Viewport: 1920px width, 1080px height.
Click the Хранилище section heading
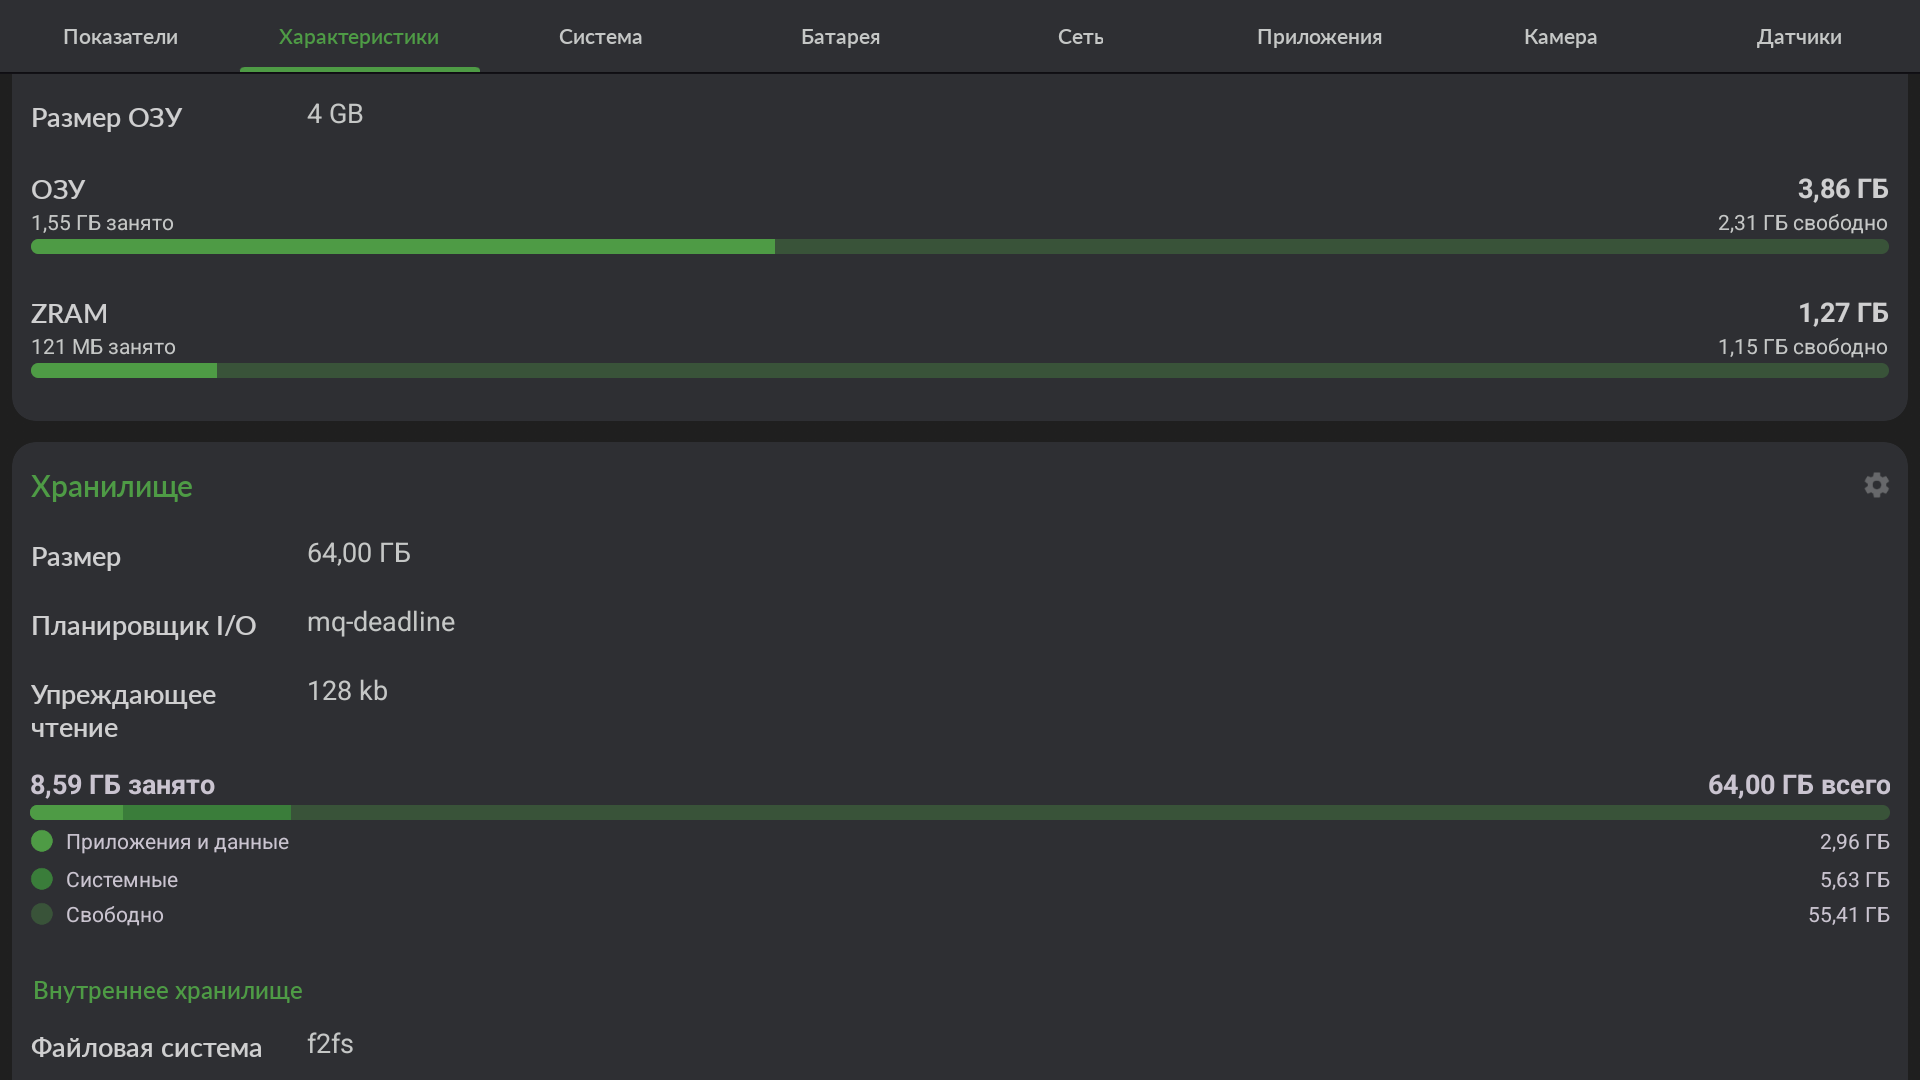112,487
